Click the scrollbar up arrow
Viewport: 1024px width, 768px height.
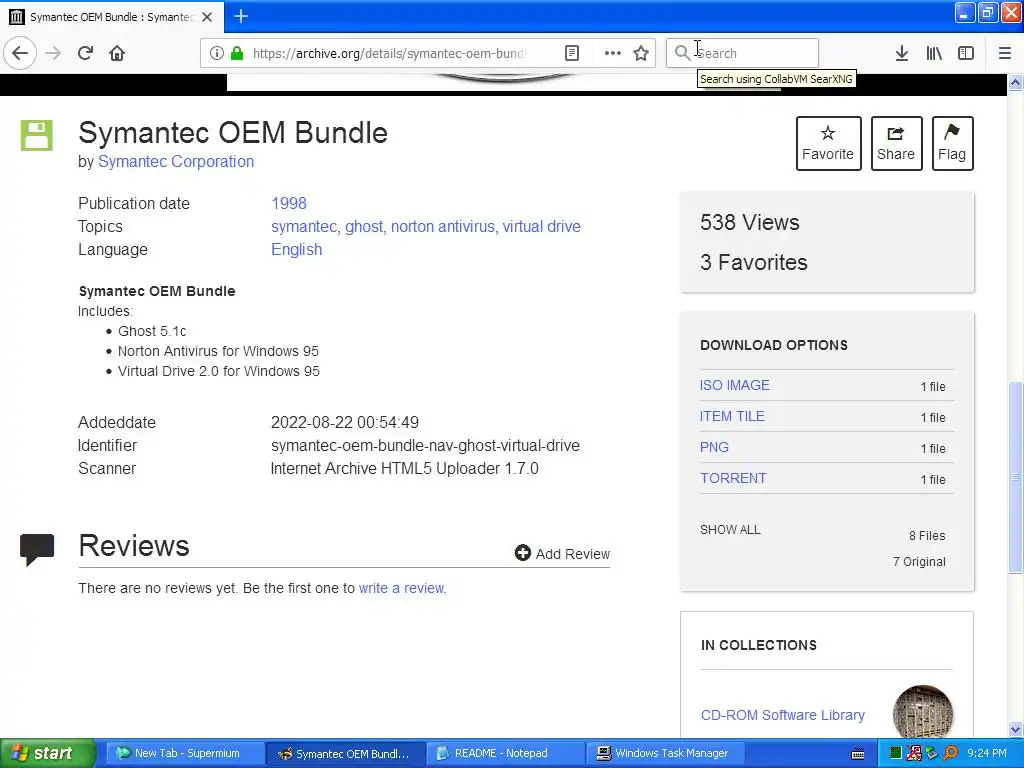pos(1016,82)
